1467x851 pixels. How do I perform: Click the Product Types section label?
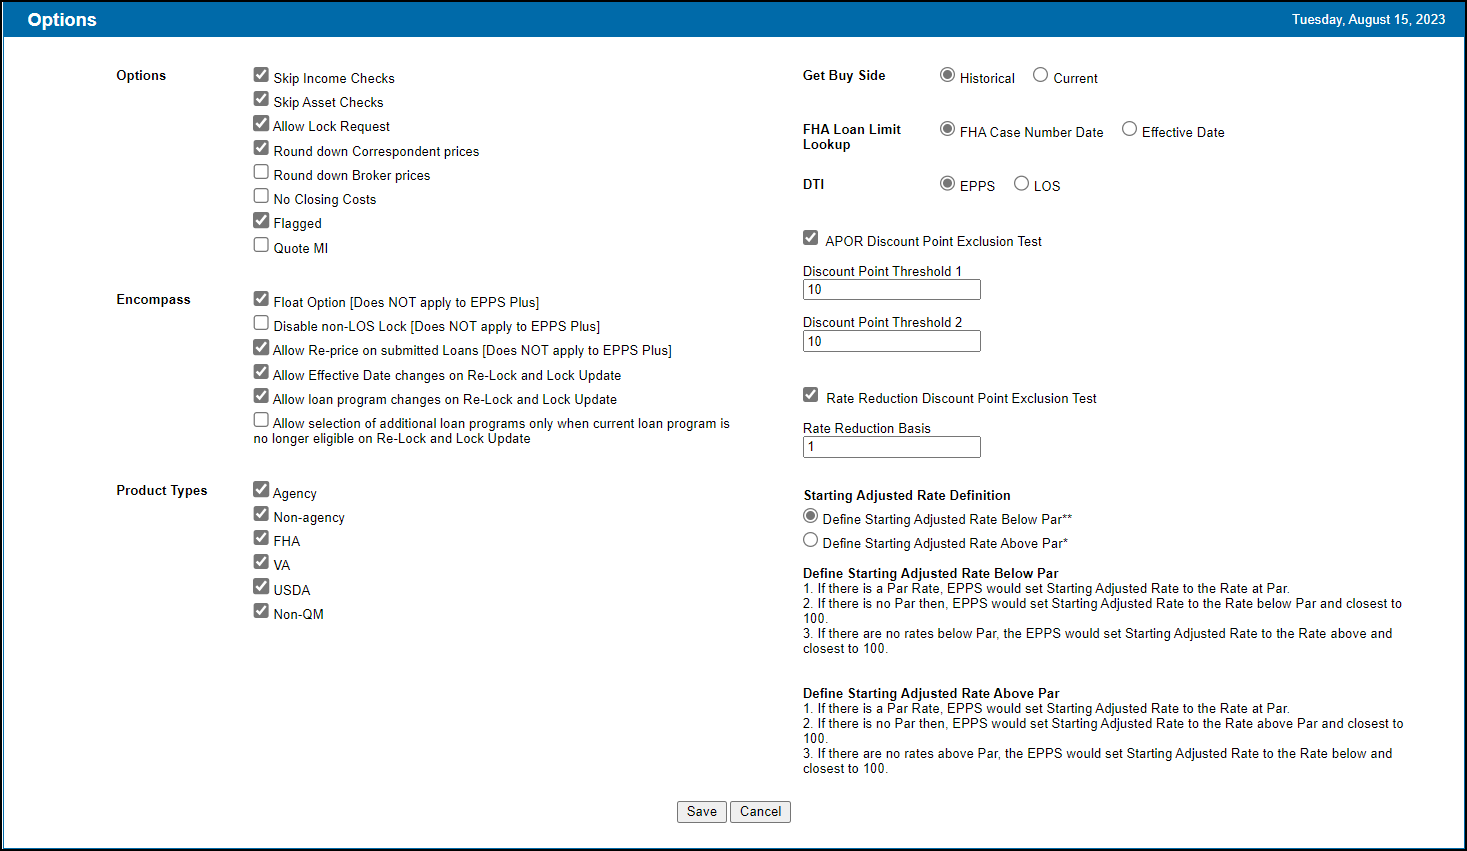tap(162, 491)
